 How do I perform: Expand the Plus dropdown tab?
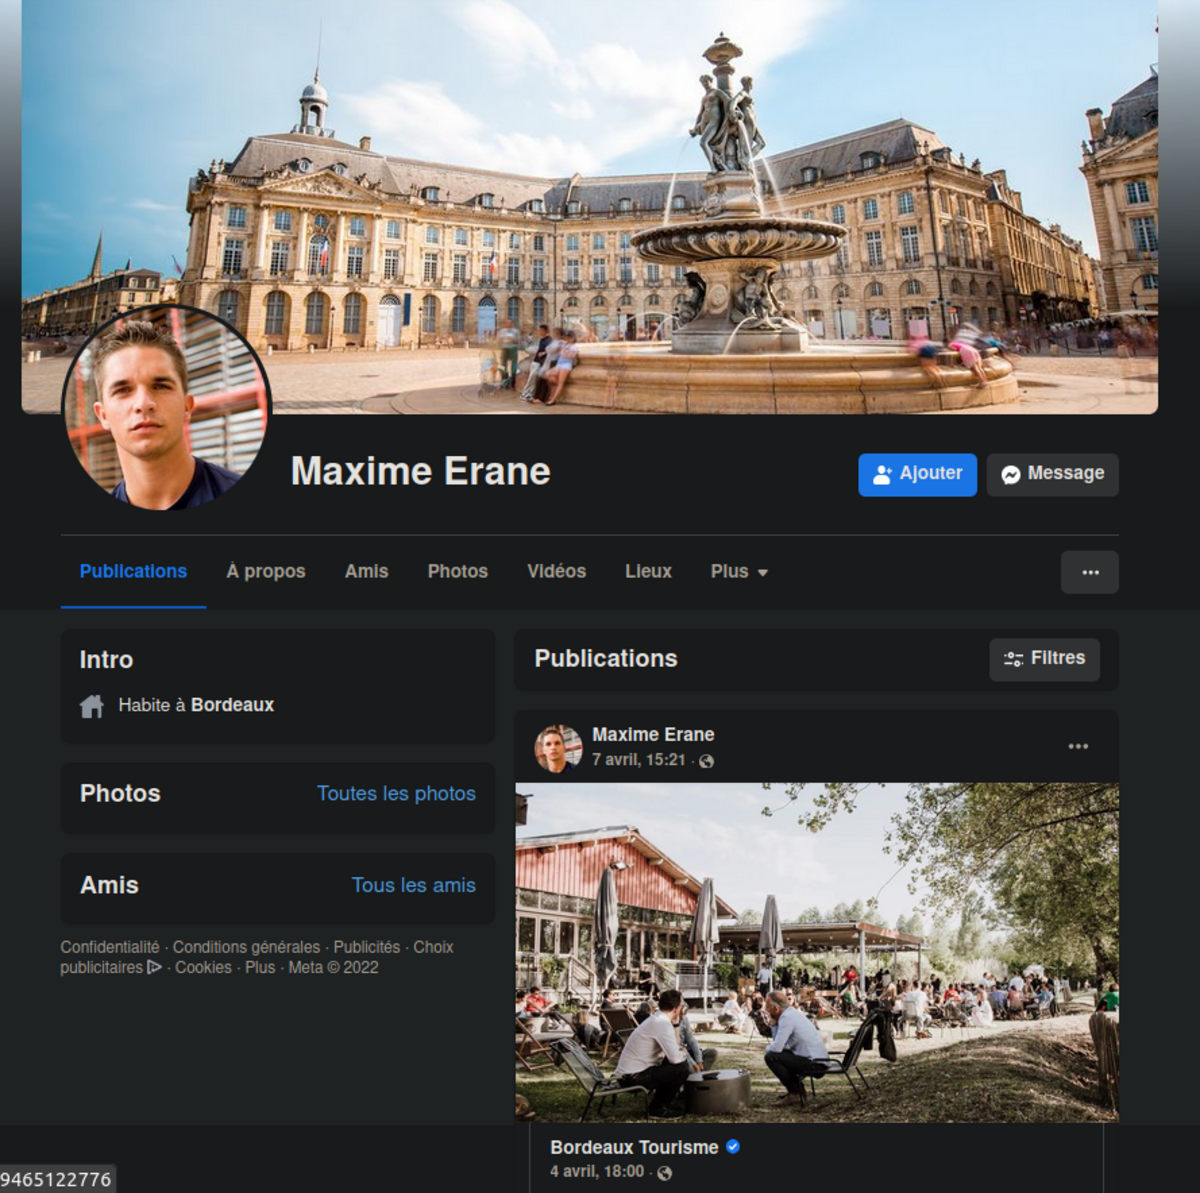739,572
